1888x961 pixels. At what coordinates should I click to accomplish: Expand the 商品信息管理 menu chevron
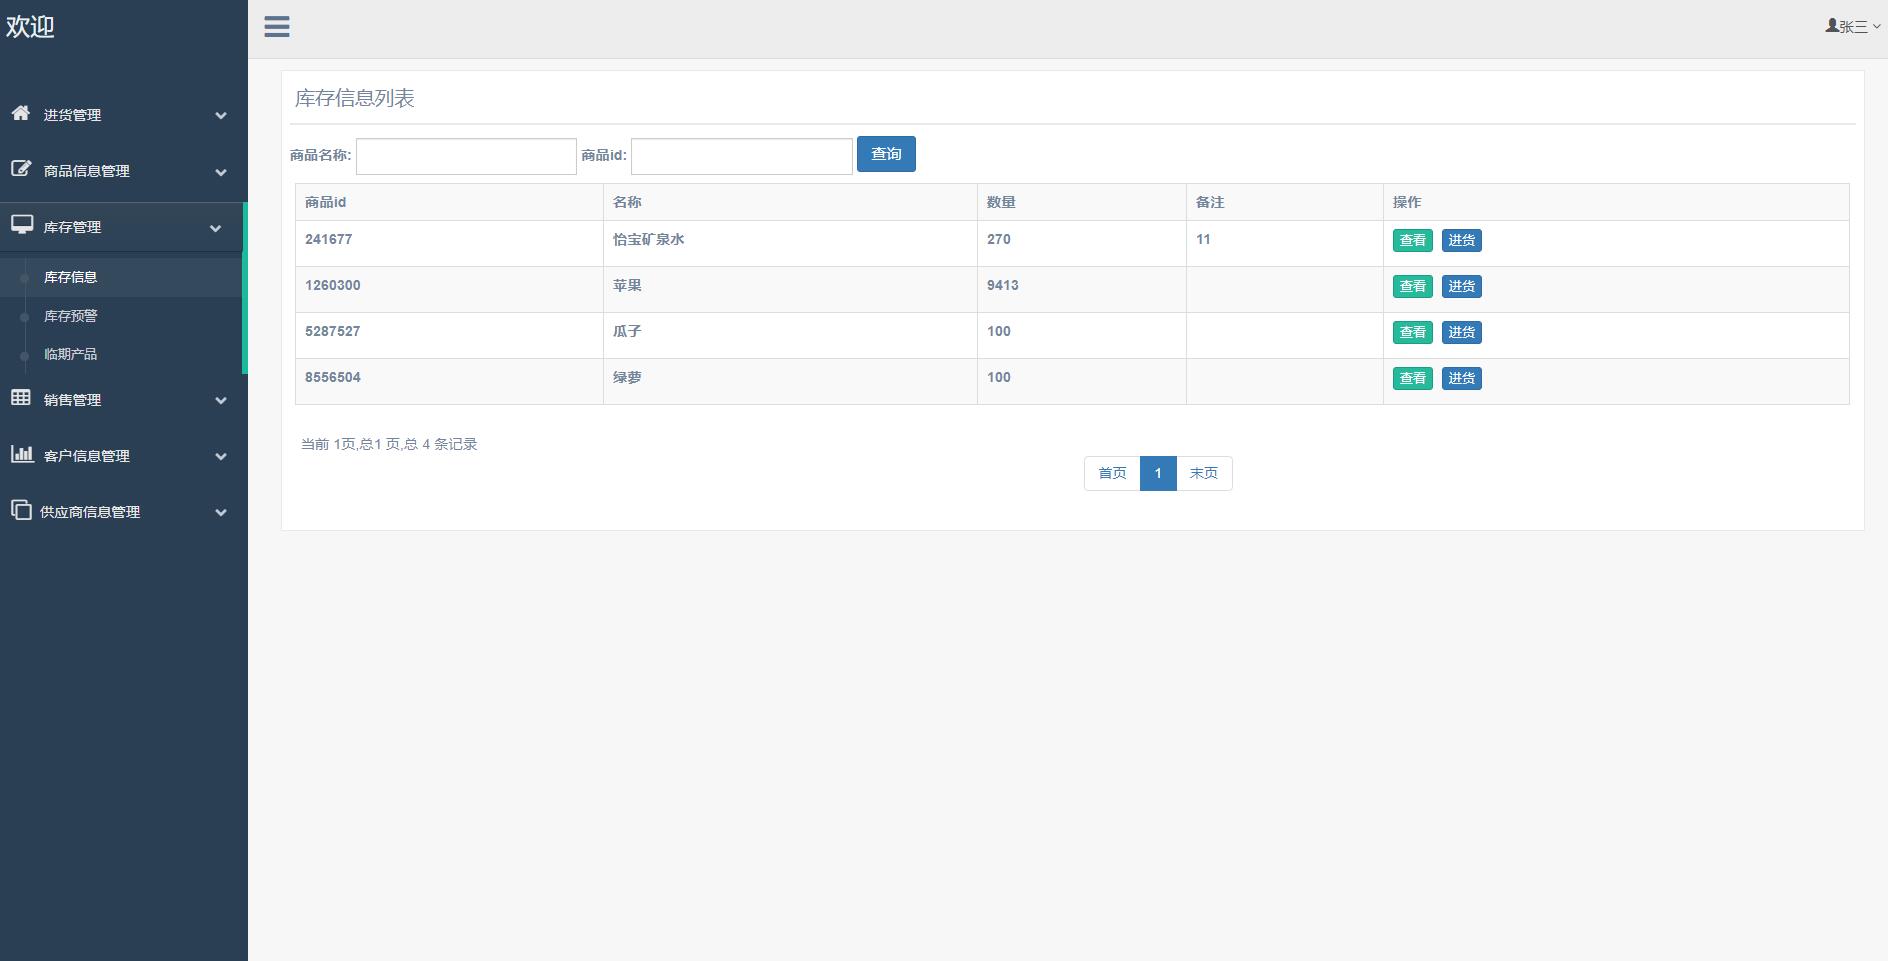click(x=221, y=172)
